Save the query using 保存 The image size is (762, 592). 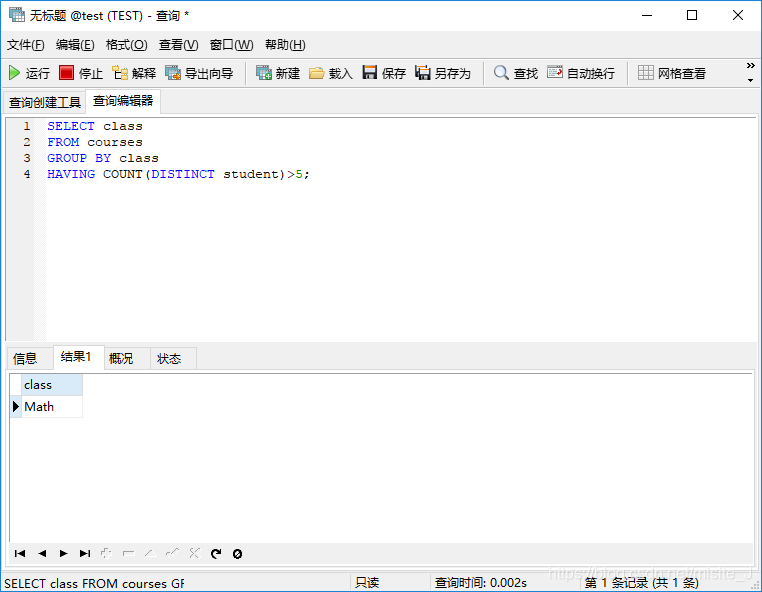384,73
